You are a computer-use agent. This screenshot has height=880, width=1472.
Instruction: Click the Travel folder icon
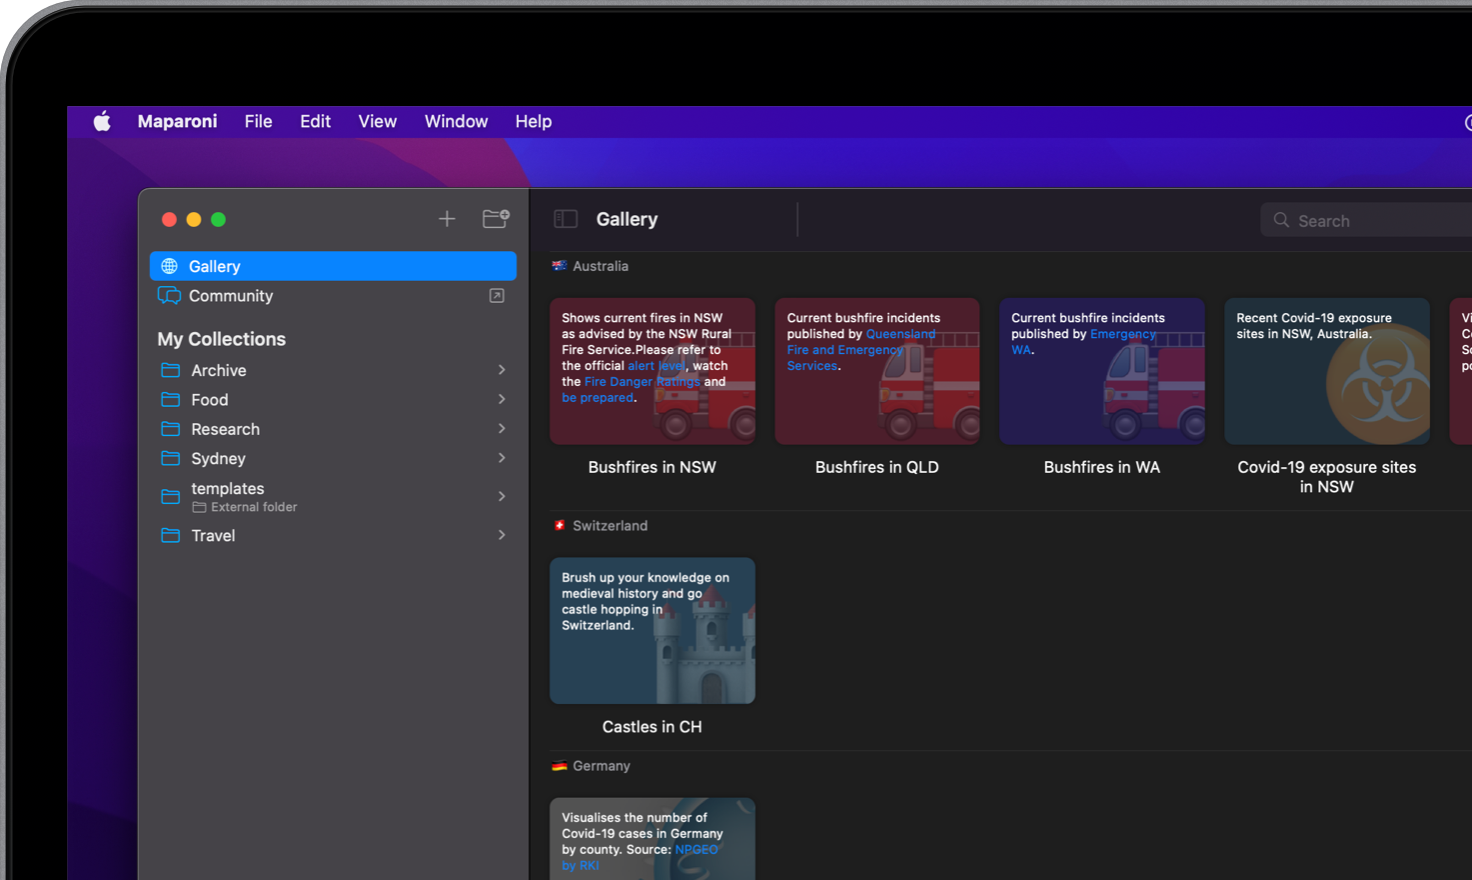pos(171,535)
